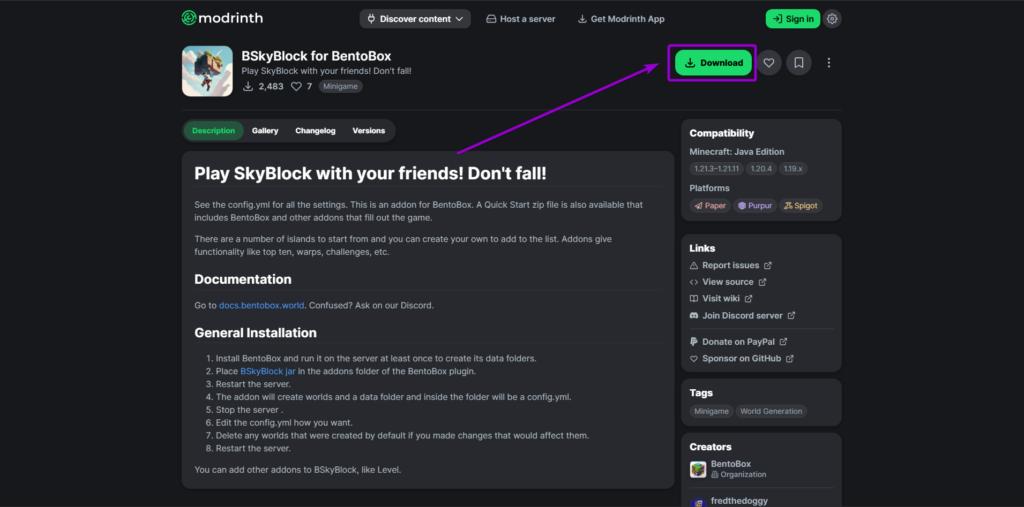Click the World Generation tag
1024x507 pixels.
tap(771, 411)
